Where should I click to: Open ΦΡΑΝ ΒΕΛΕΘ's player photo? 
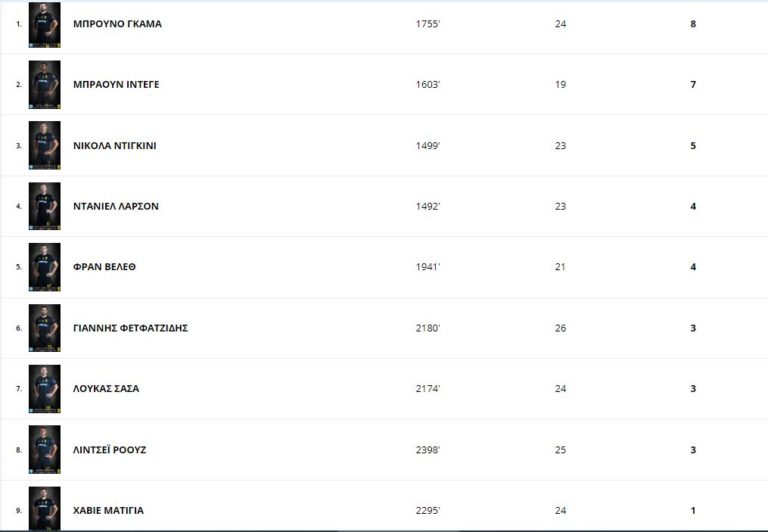coord(44,267)
